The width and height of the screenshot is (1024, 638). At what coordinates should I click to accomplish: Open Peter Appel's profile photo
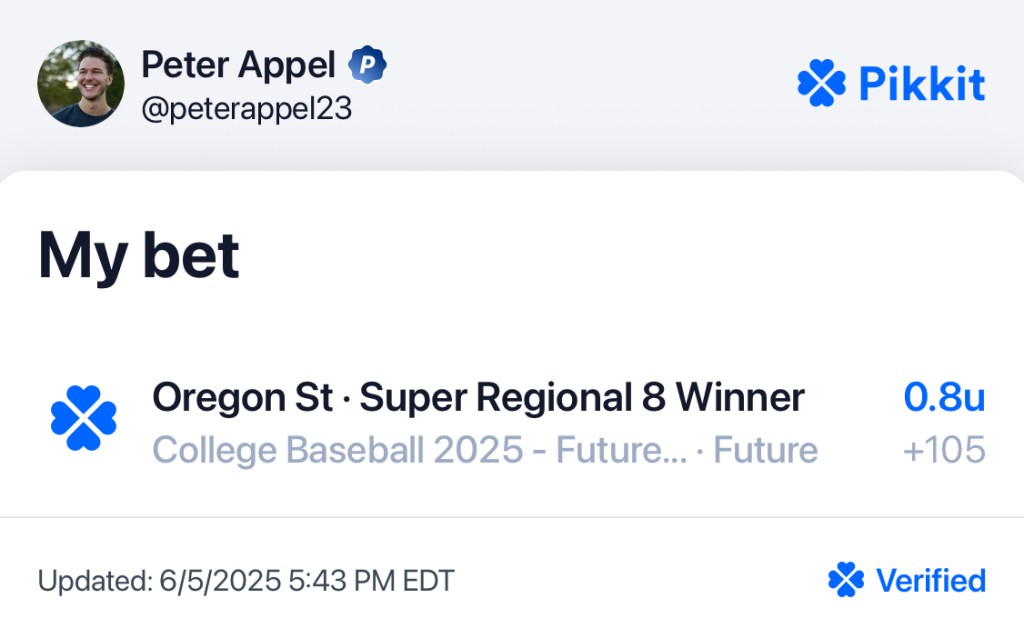click(x=81, y=84)
